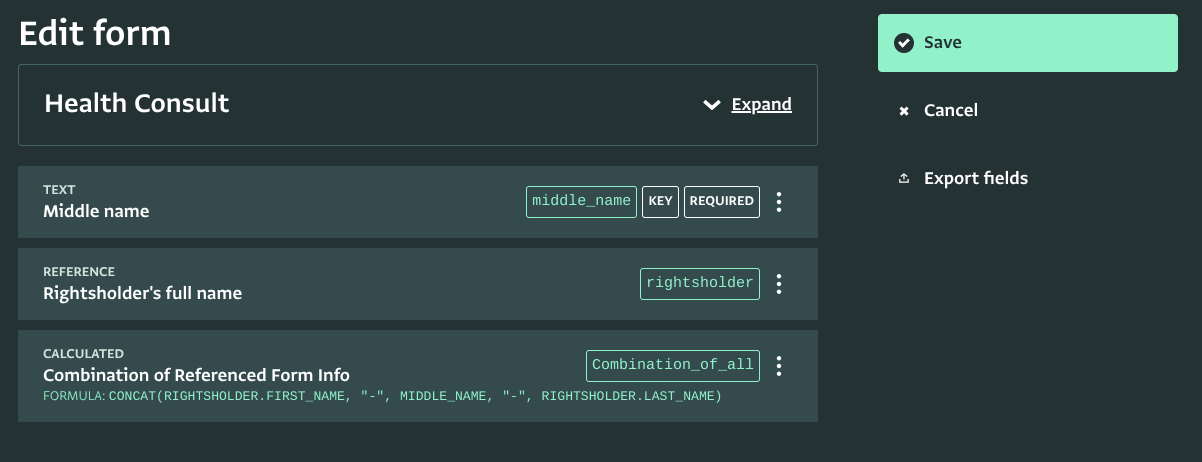Click the Combination_of_all field key tag
Screen dimensions: 1202x462
point(672,365)
